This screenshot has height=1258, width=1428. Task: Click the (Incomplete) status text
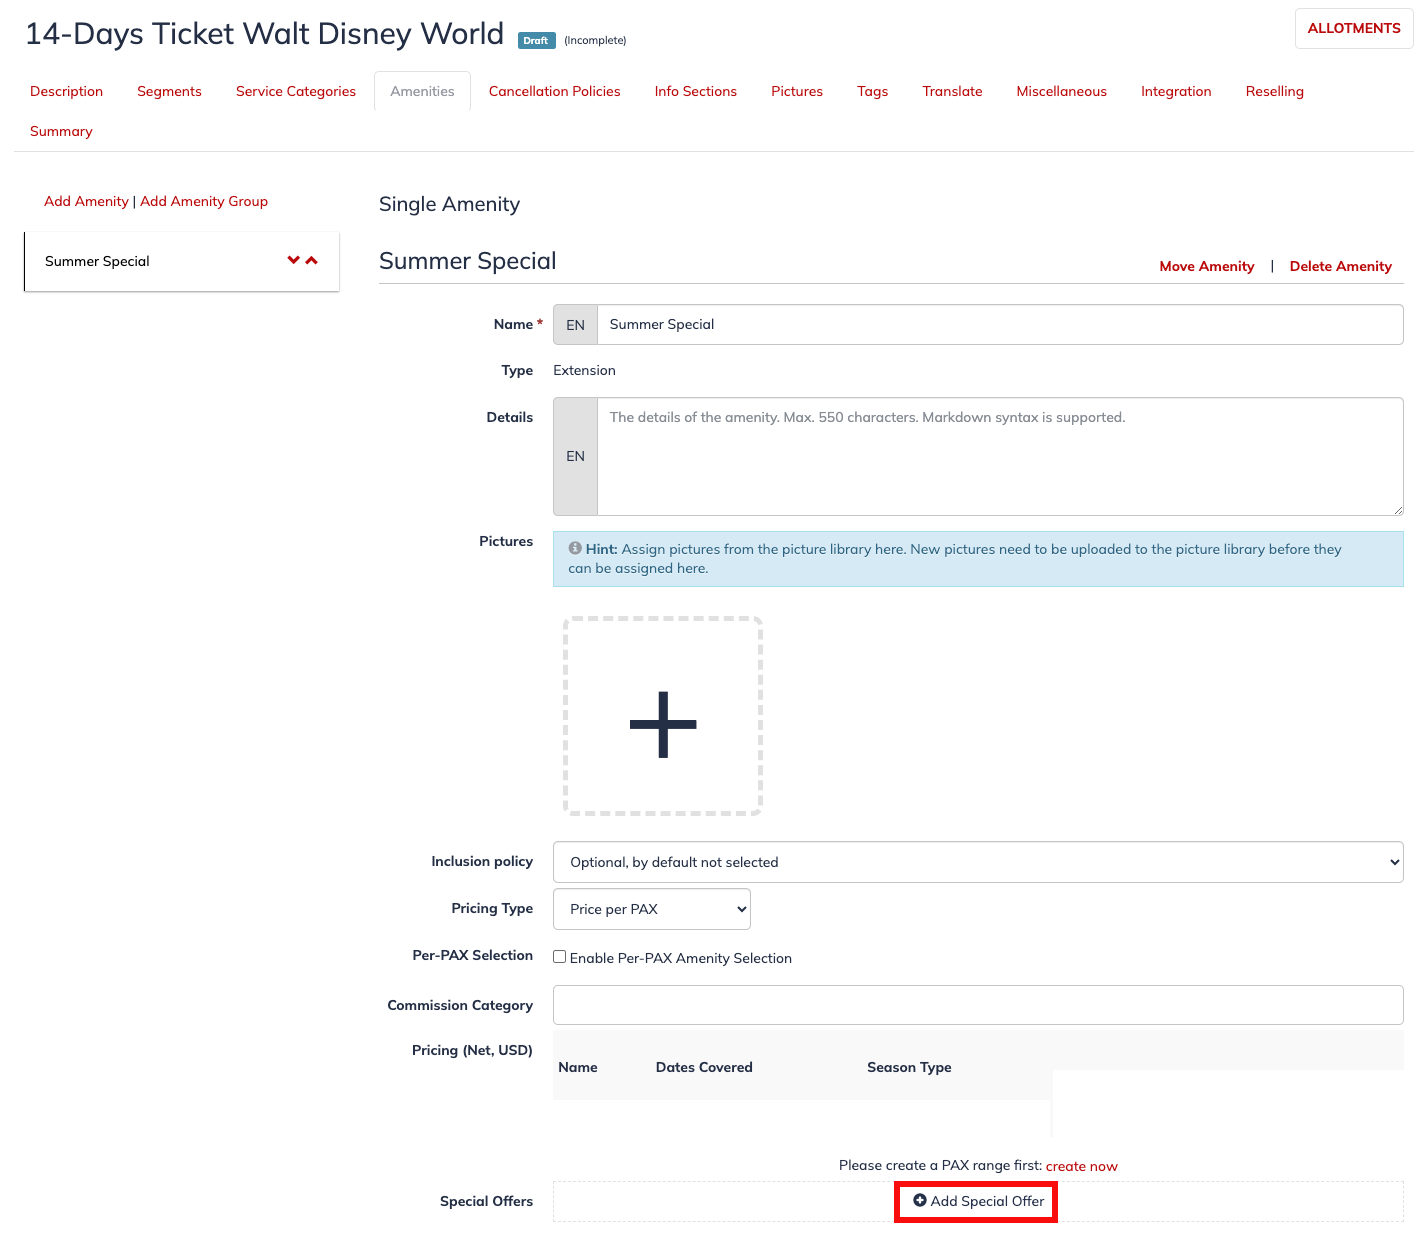pos(595,40)
